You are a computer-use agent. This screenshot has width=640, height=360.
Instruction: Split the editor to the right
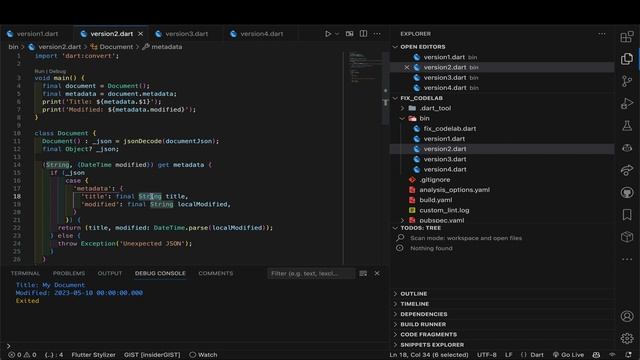[x=363, y=34]
